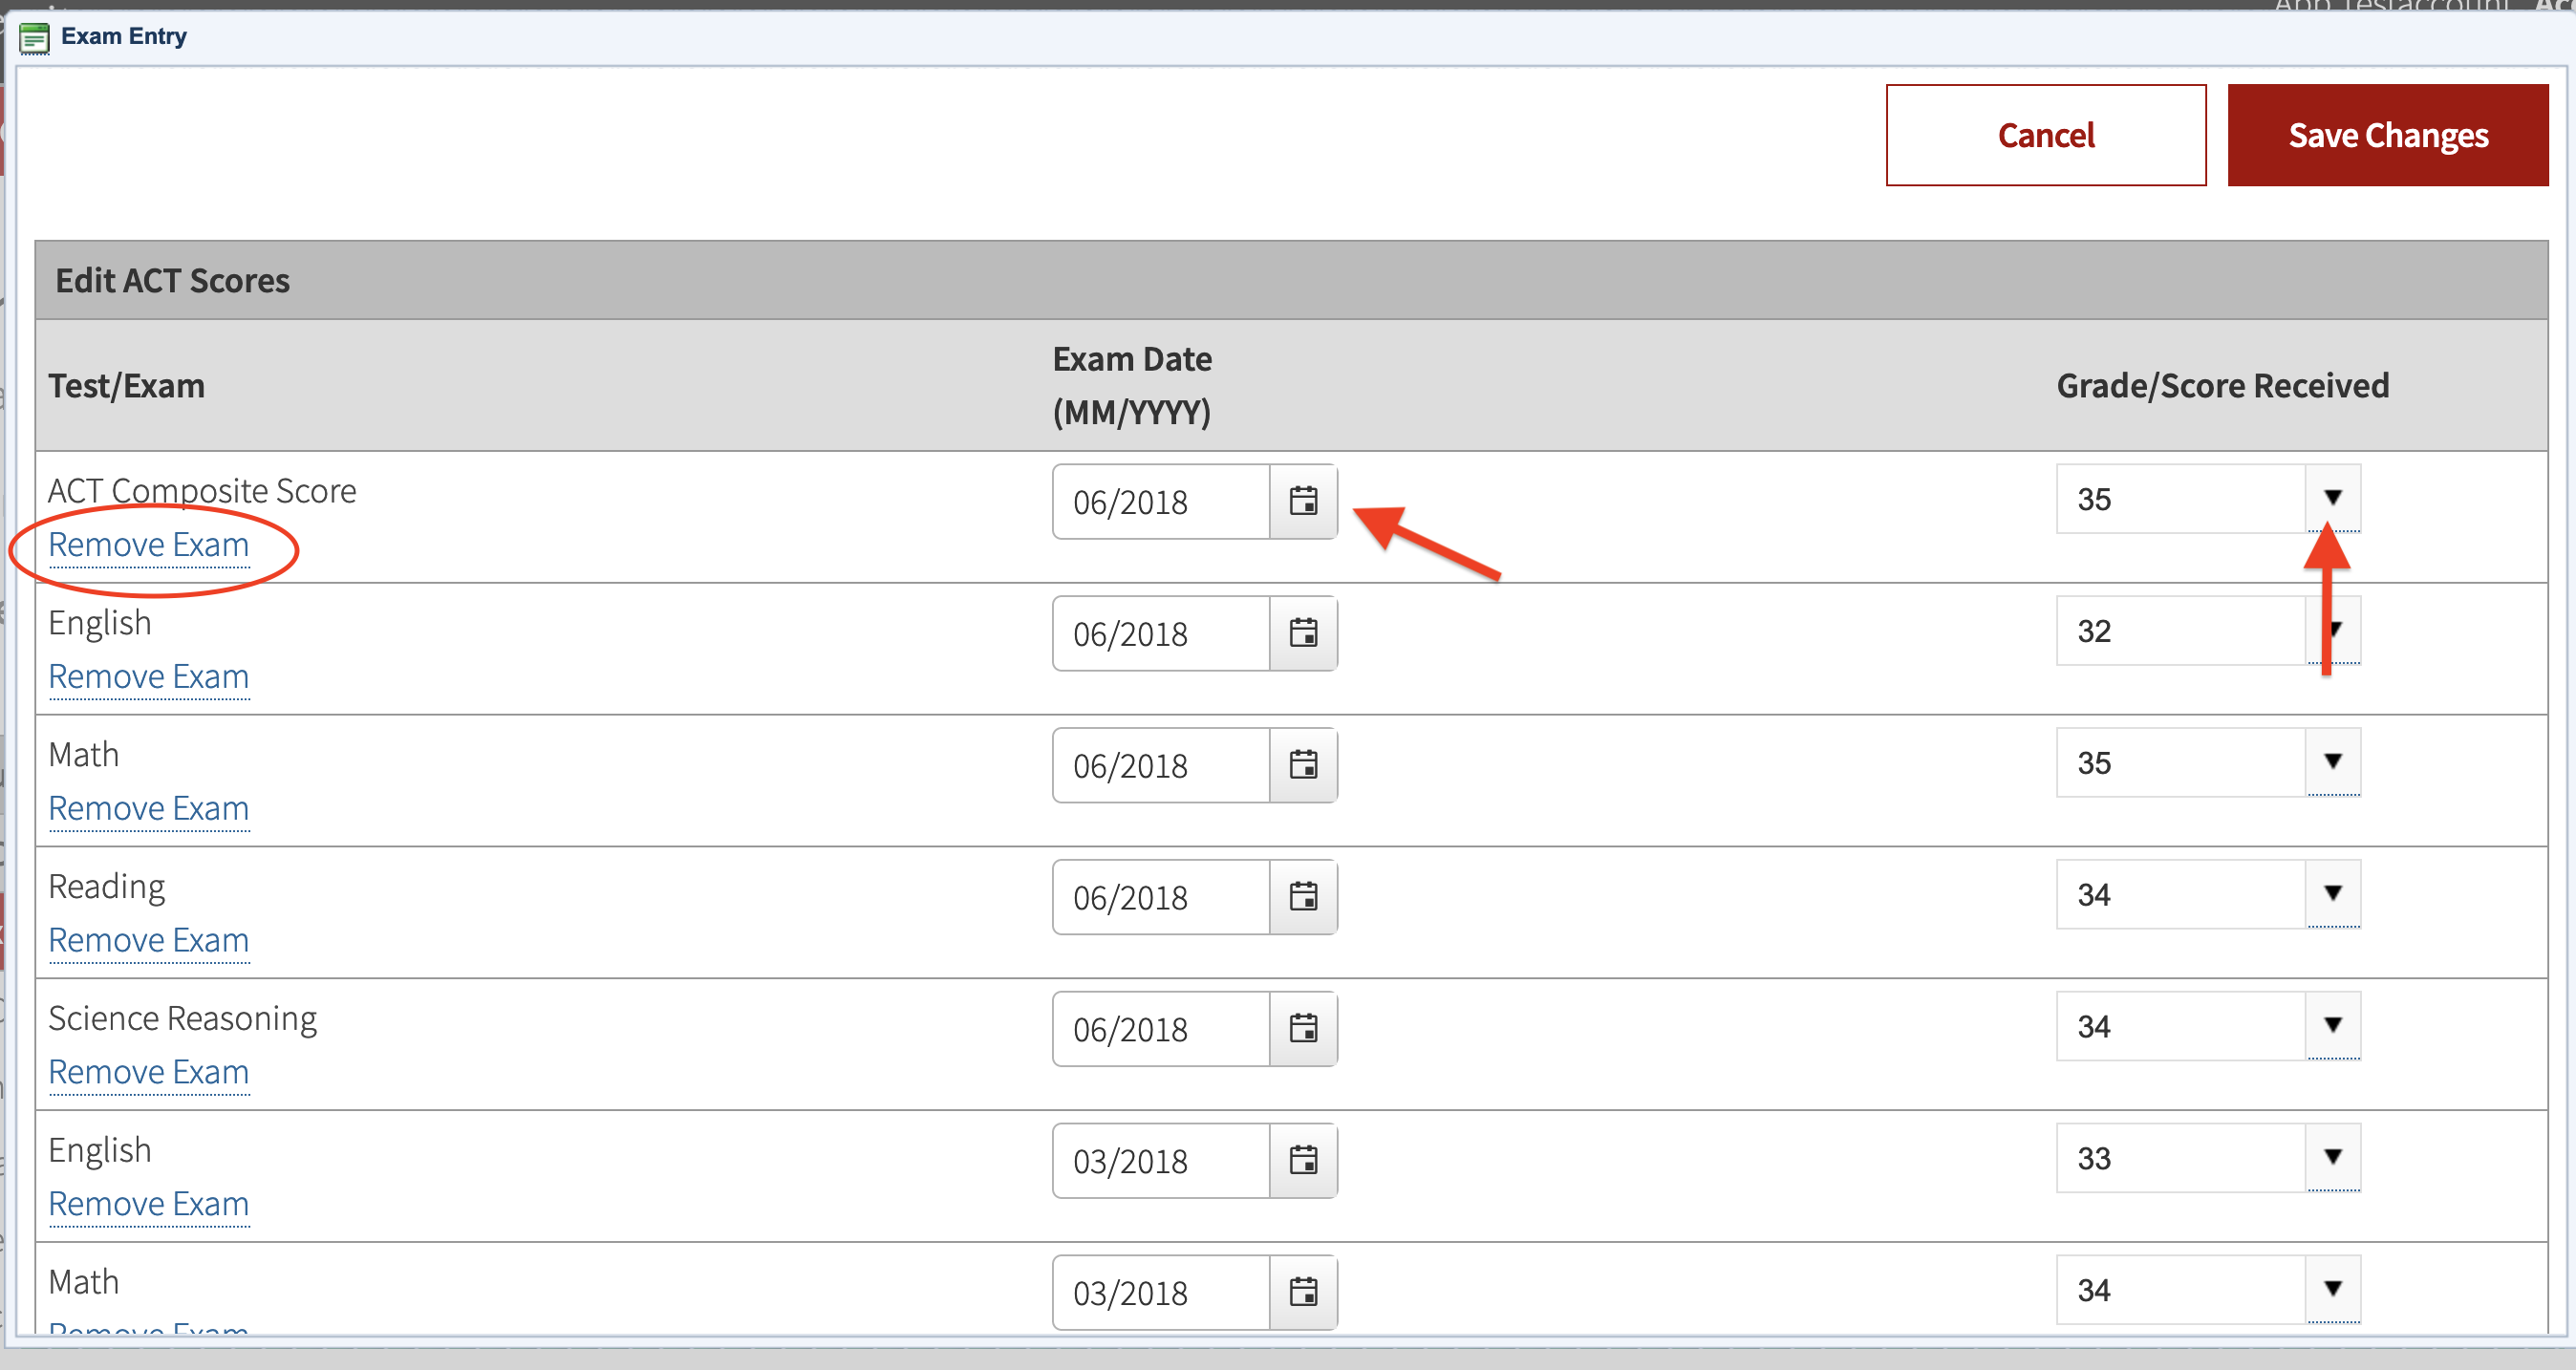The width and height of the screenshot is (2576, 1370).
Task: Expand the Reading score dropdown showing 34
Action: (2332, 894)
